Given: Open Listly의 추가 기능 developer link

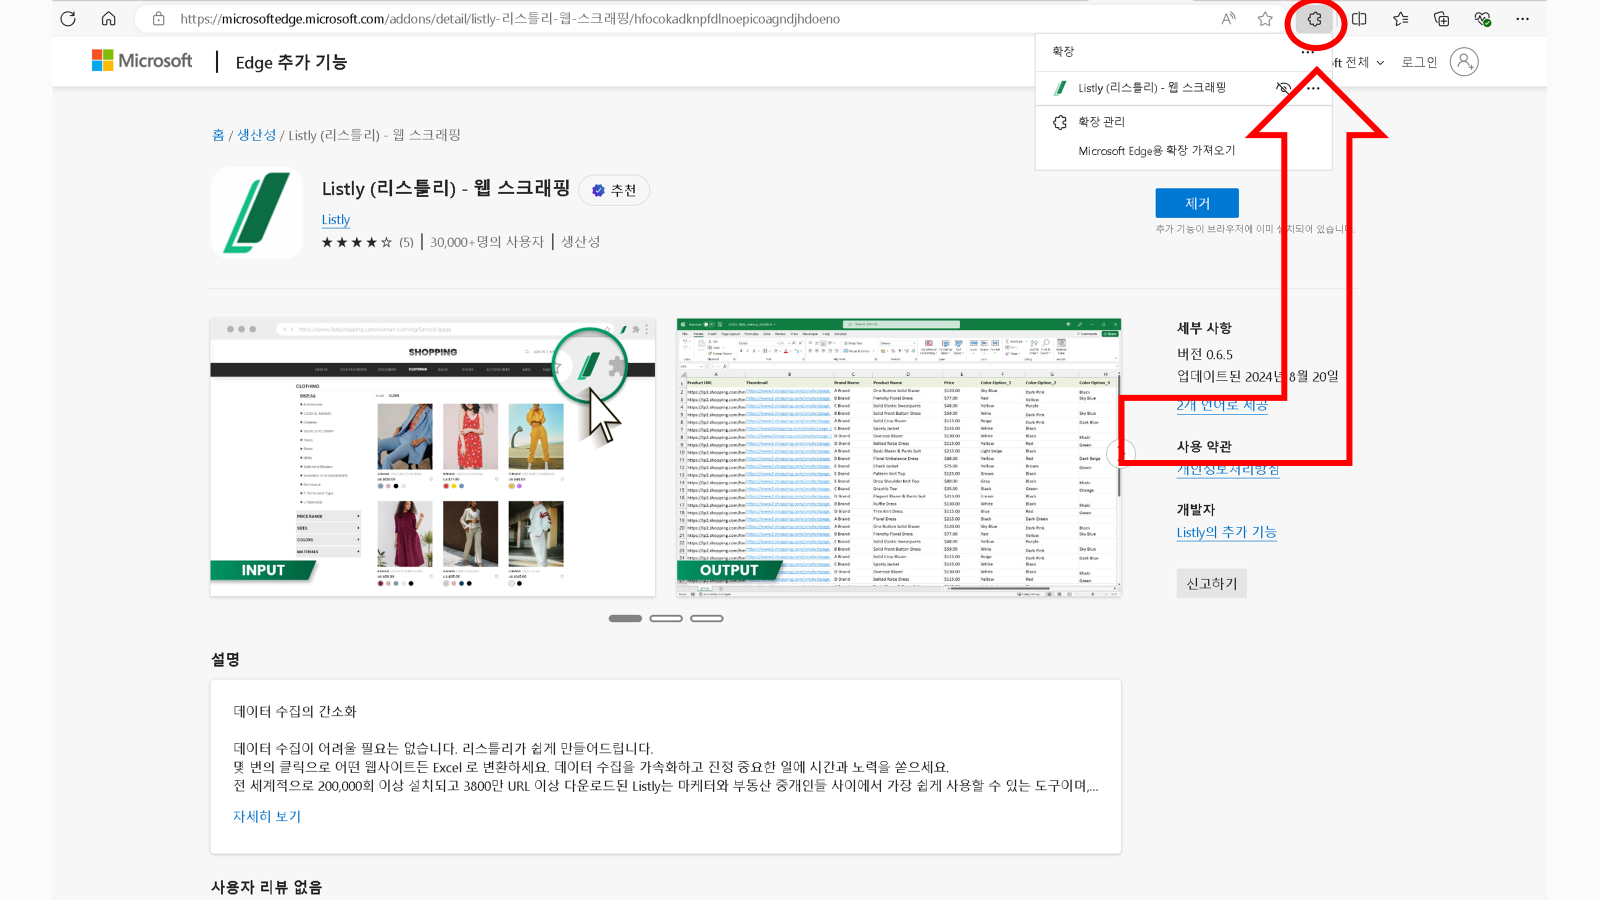Looking at the screenshot, I should pos(1226,533).
